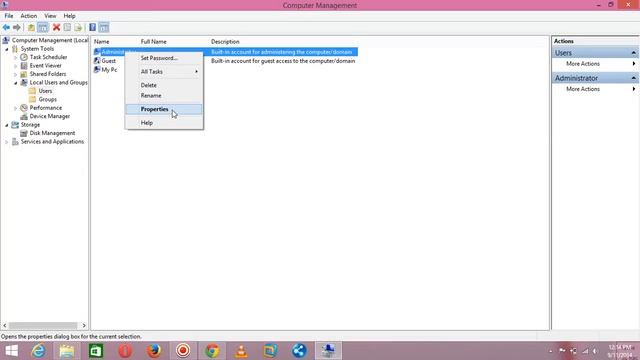640x360 pixels.
Task: Open File Explorer from the taskbar
Action: (x=67, y=351)
